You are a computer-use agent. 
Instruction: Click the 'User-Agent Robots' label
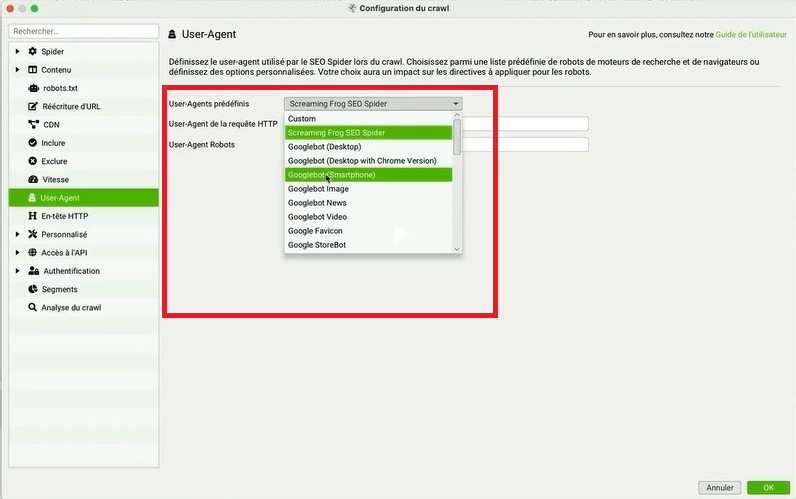coord(202,145)
